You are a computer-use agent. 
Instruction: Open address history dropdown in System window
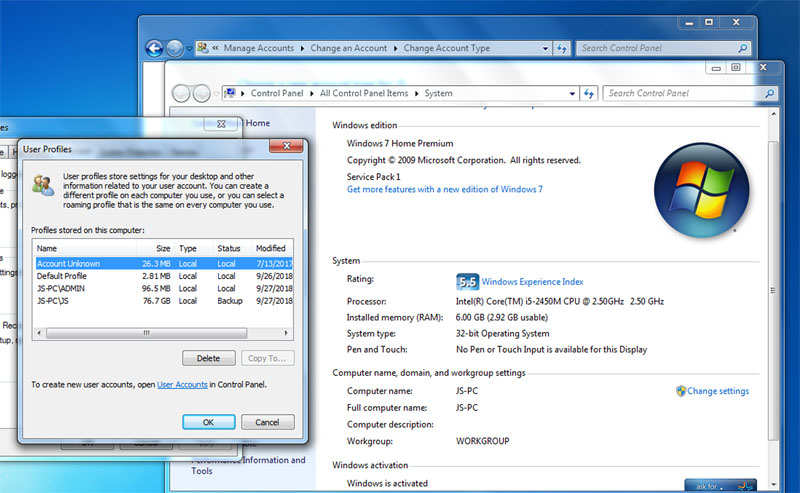point(572,93)
